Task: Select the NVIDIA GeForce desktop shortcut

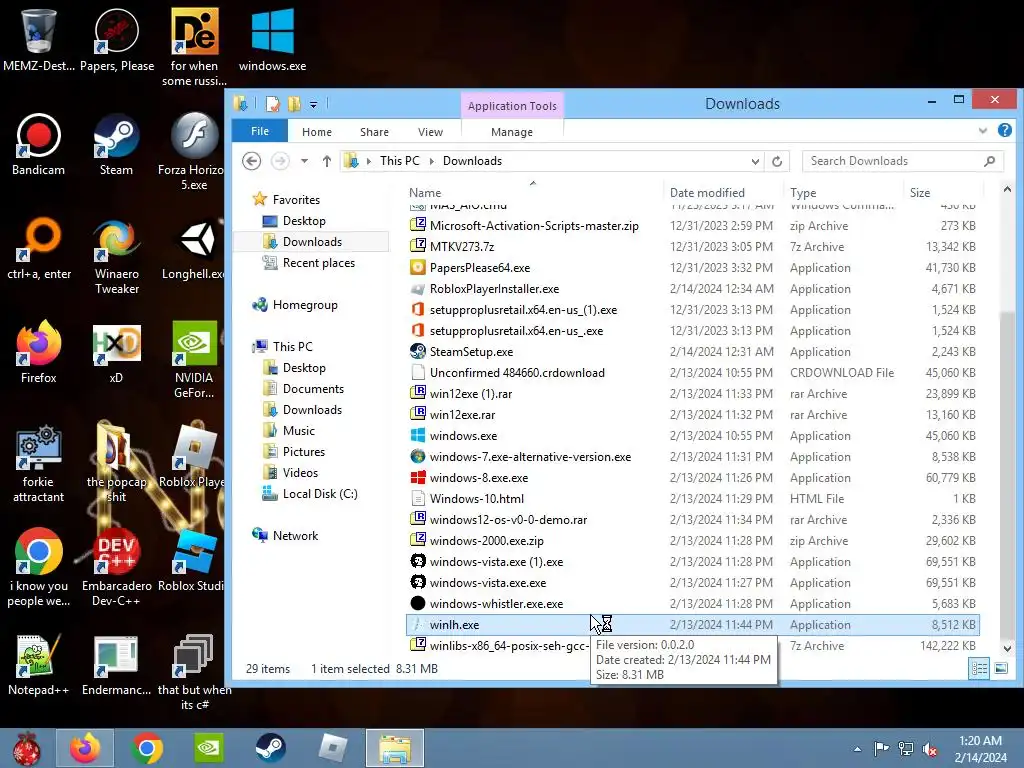Action: [x=193, y=359]
